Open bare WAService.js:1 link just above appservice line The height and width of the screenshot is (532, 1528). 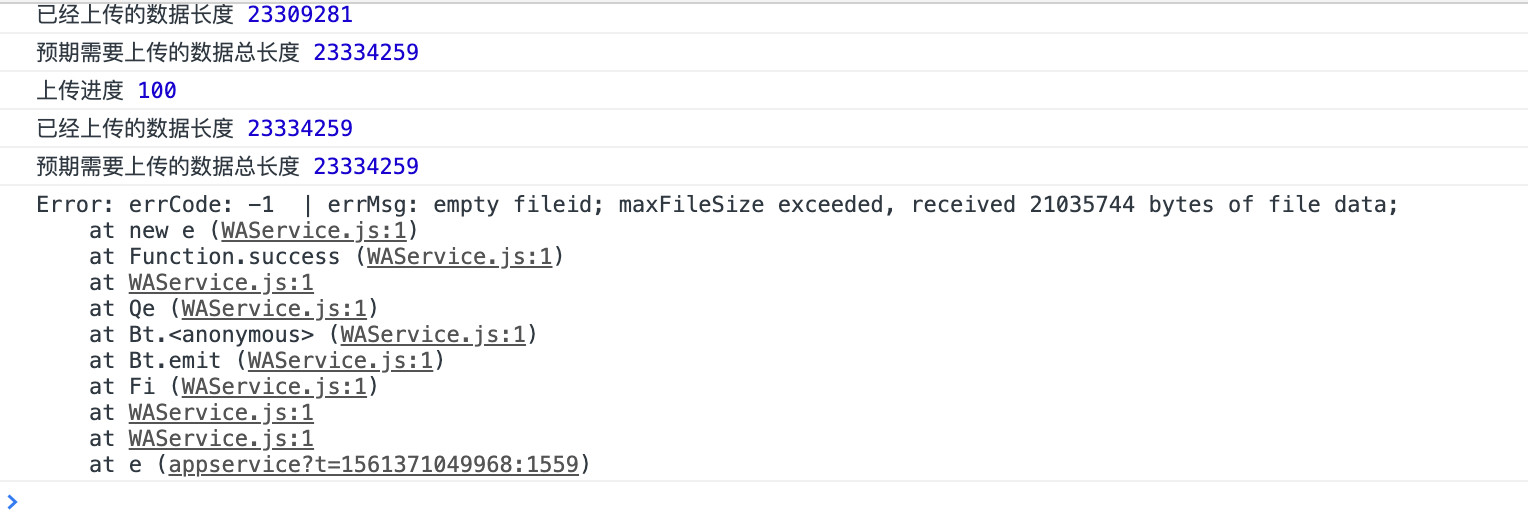(221, 439)
